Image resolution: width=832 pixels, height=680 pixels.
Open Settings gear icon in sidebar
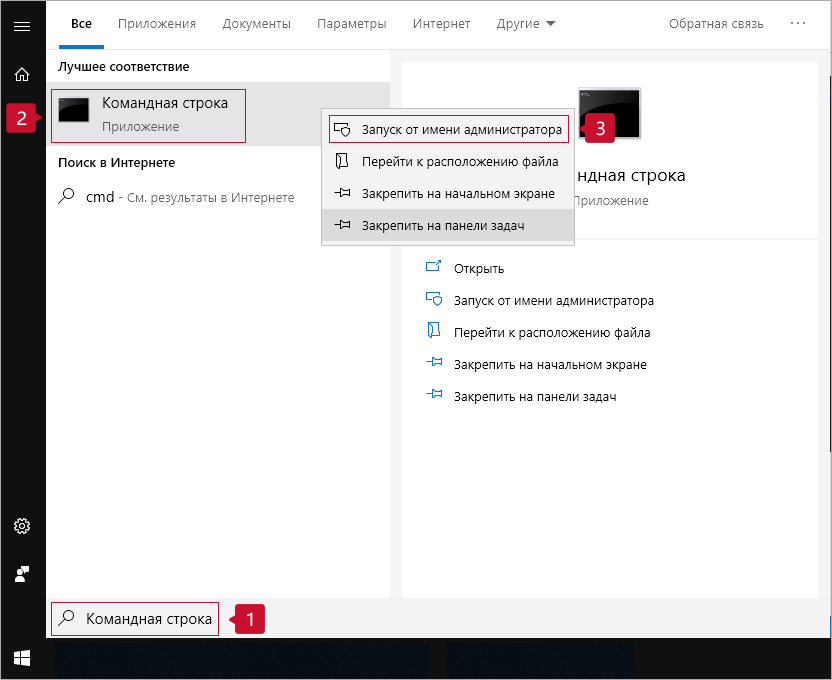[x=21, y=526]
